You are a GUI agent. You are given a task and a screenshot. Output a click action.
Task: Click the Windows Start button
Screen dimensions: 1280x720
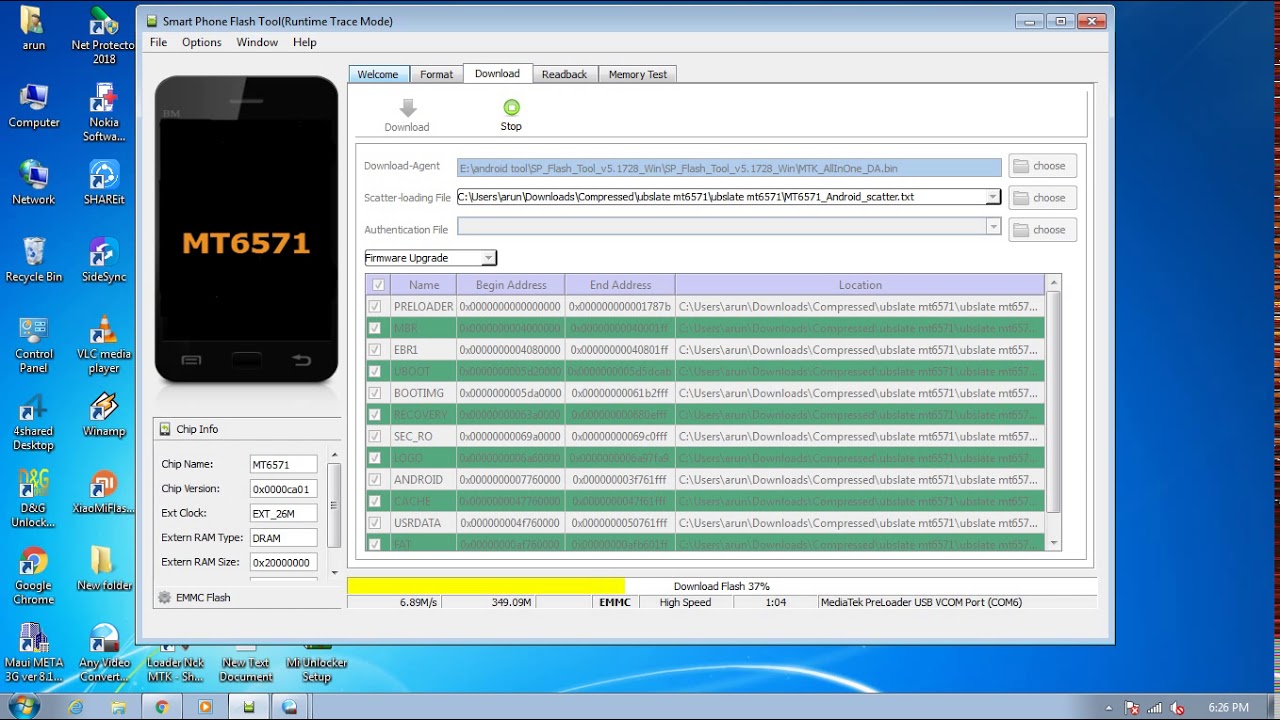(x=22, y=706)
